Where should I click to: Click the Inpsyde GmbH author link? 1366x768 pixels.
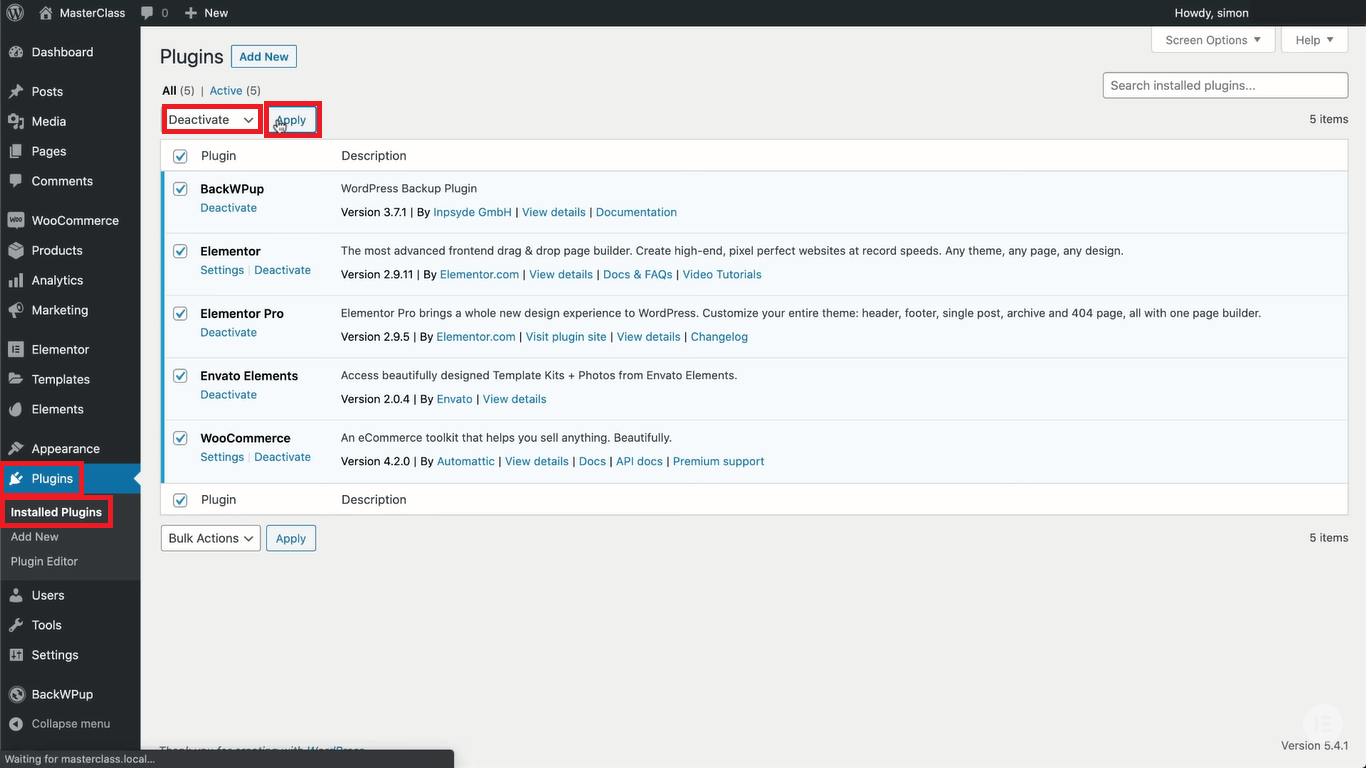coord(472,212)
